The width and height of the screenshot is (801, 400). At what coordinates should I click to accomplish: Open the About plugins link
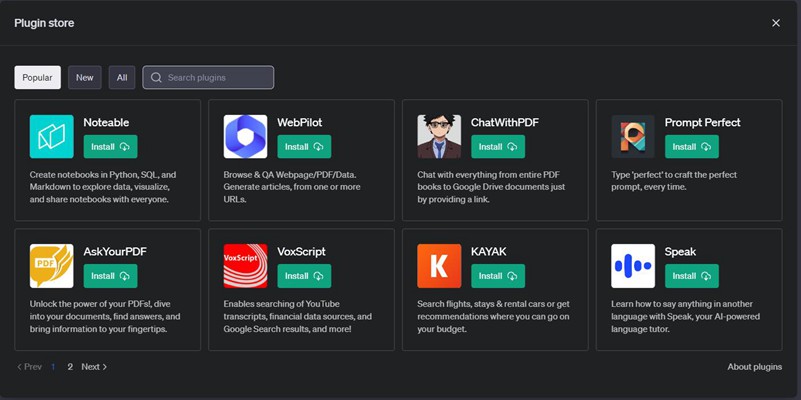[x=754, y=367]
